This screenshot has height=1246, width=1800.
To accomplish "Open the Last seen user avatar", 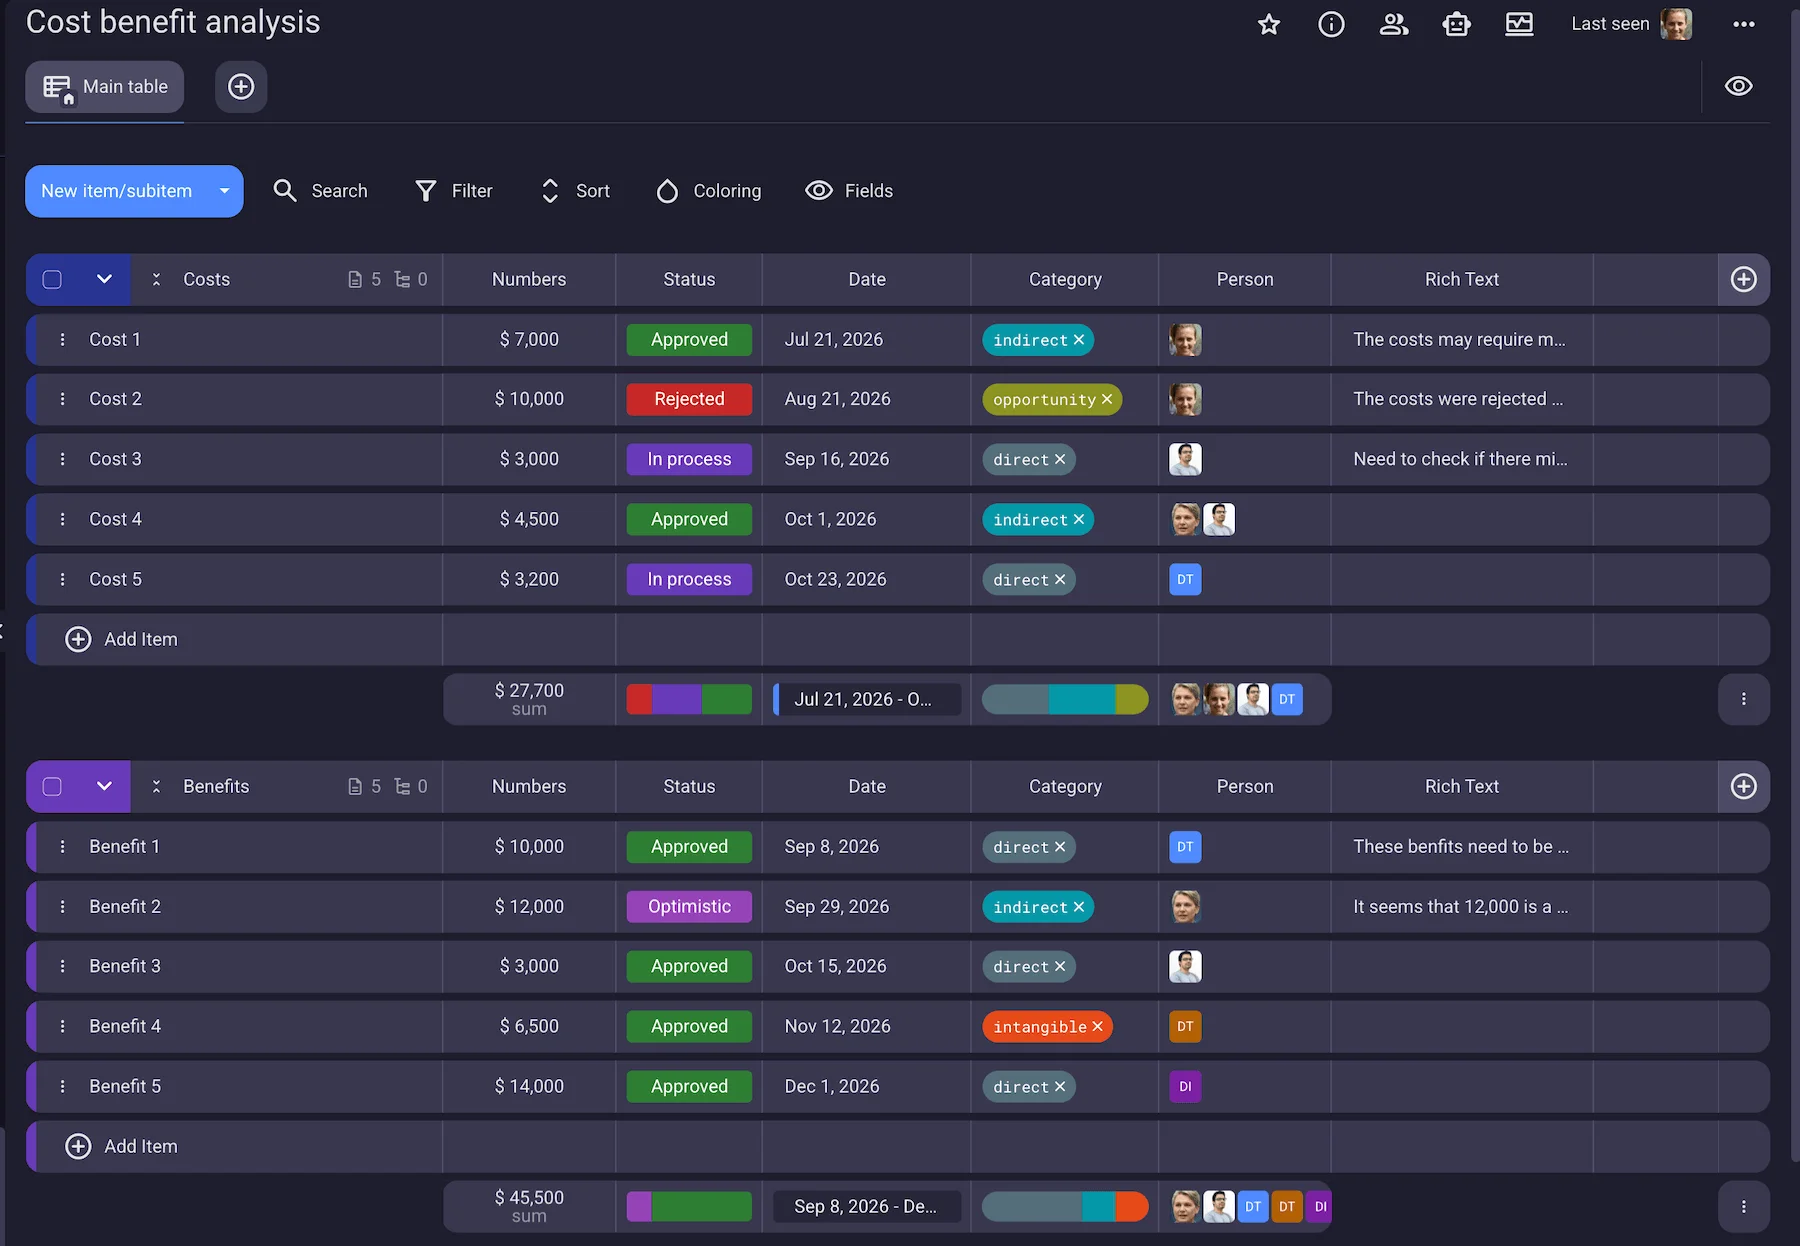I will click(1676, 24).
